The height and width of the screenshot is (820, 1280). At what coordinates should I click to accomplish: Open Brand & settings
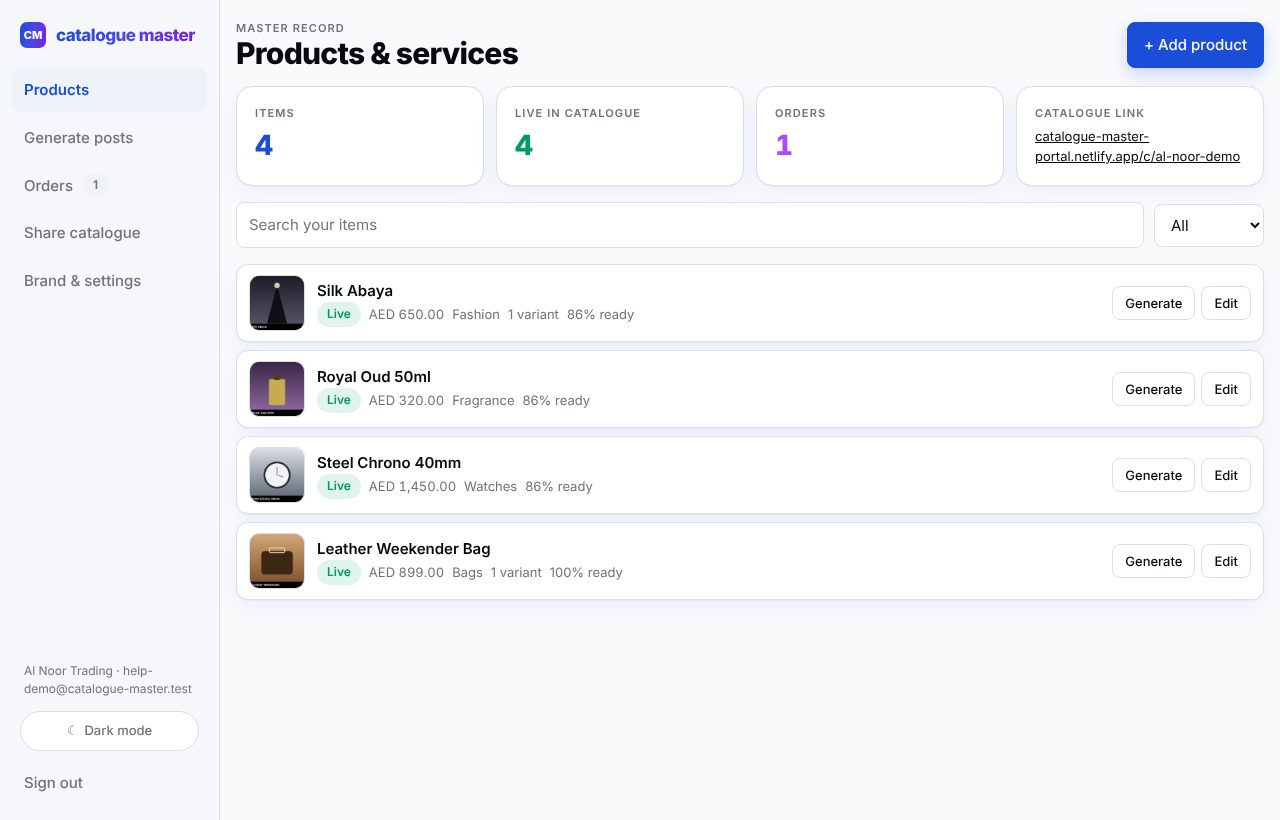click(109, 281)
